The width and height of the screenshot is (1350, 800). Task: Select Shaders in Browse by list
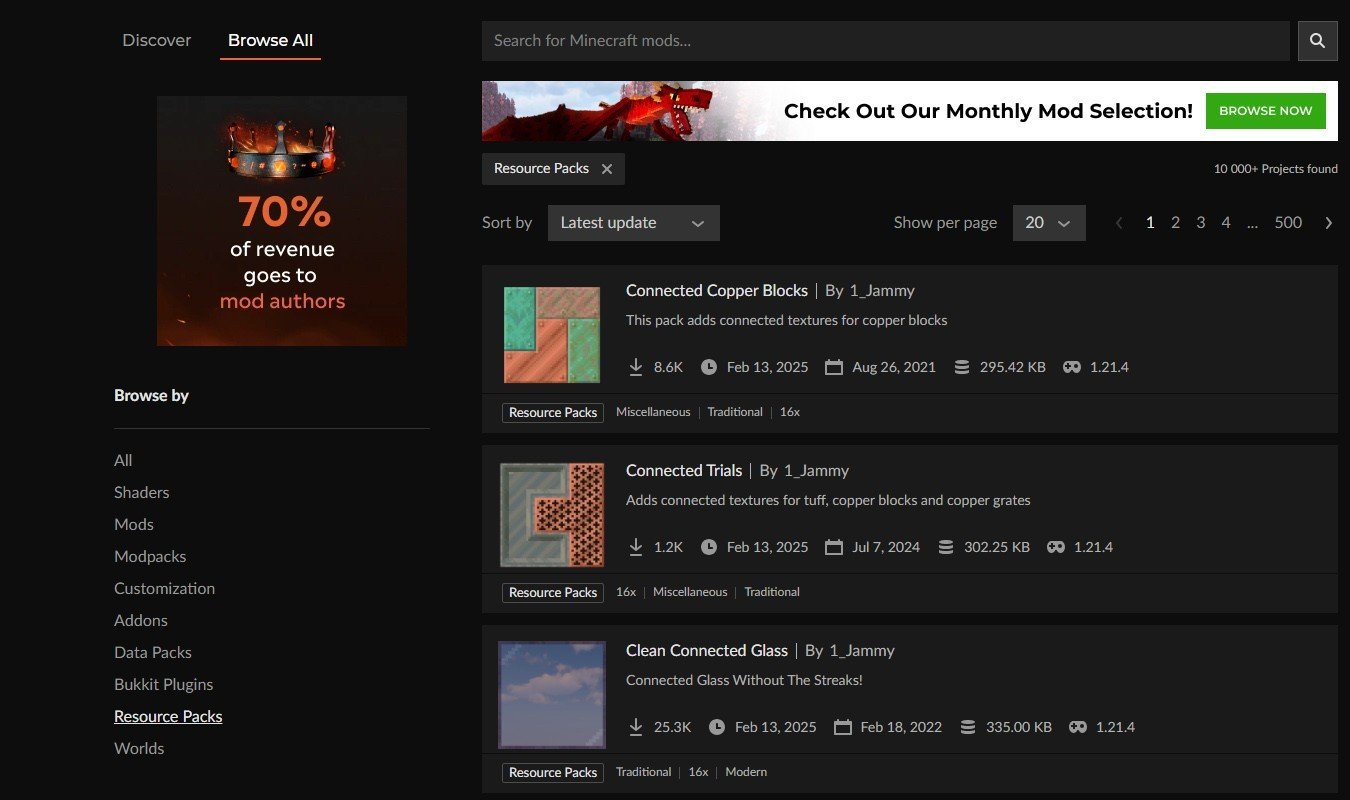142,492
